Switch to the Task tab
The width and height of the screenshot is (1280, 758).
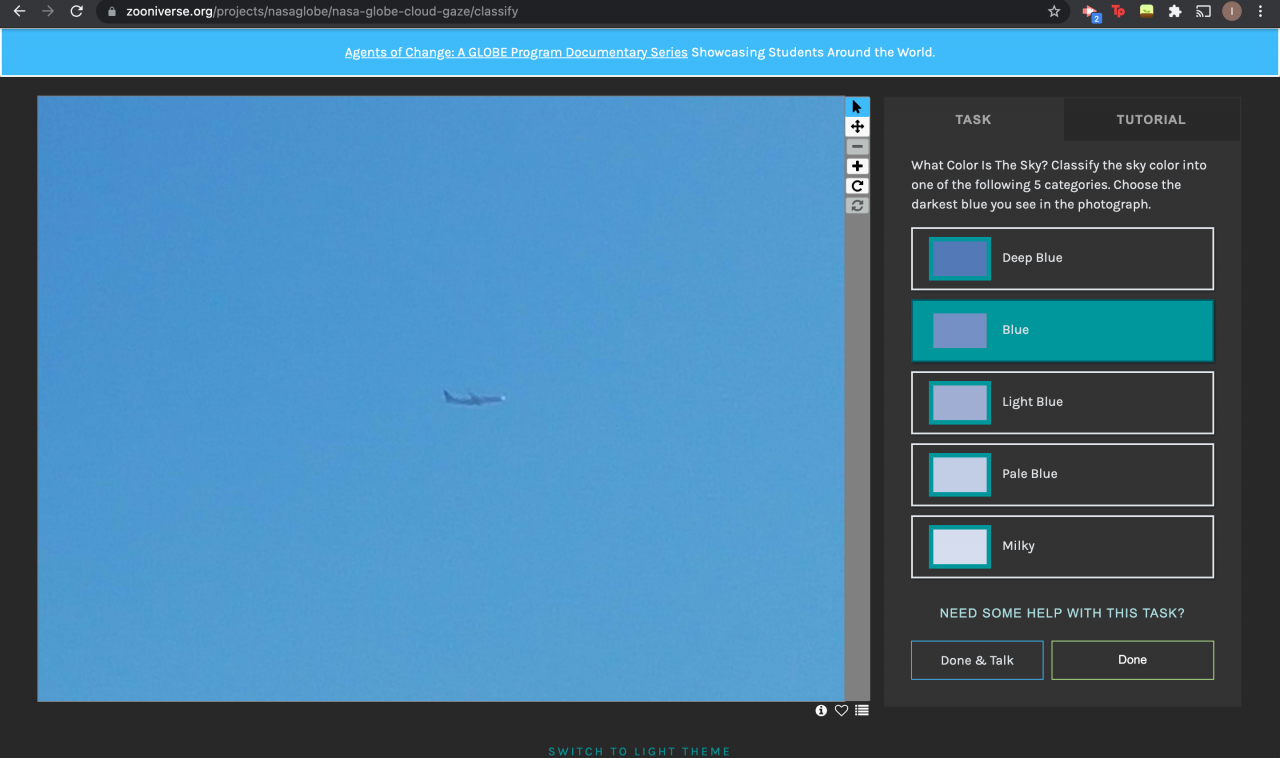pos(973,119)
